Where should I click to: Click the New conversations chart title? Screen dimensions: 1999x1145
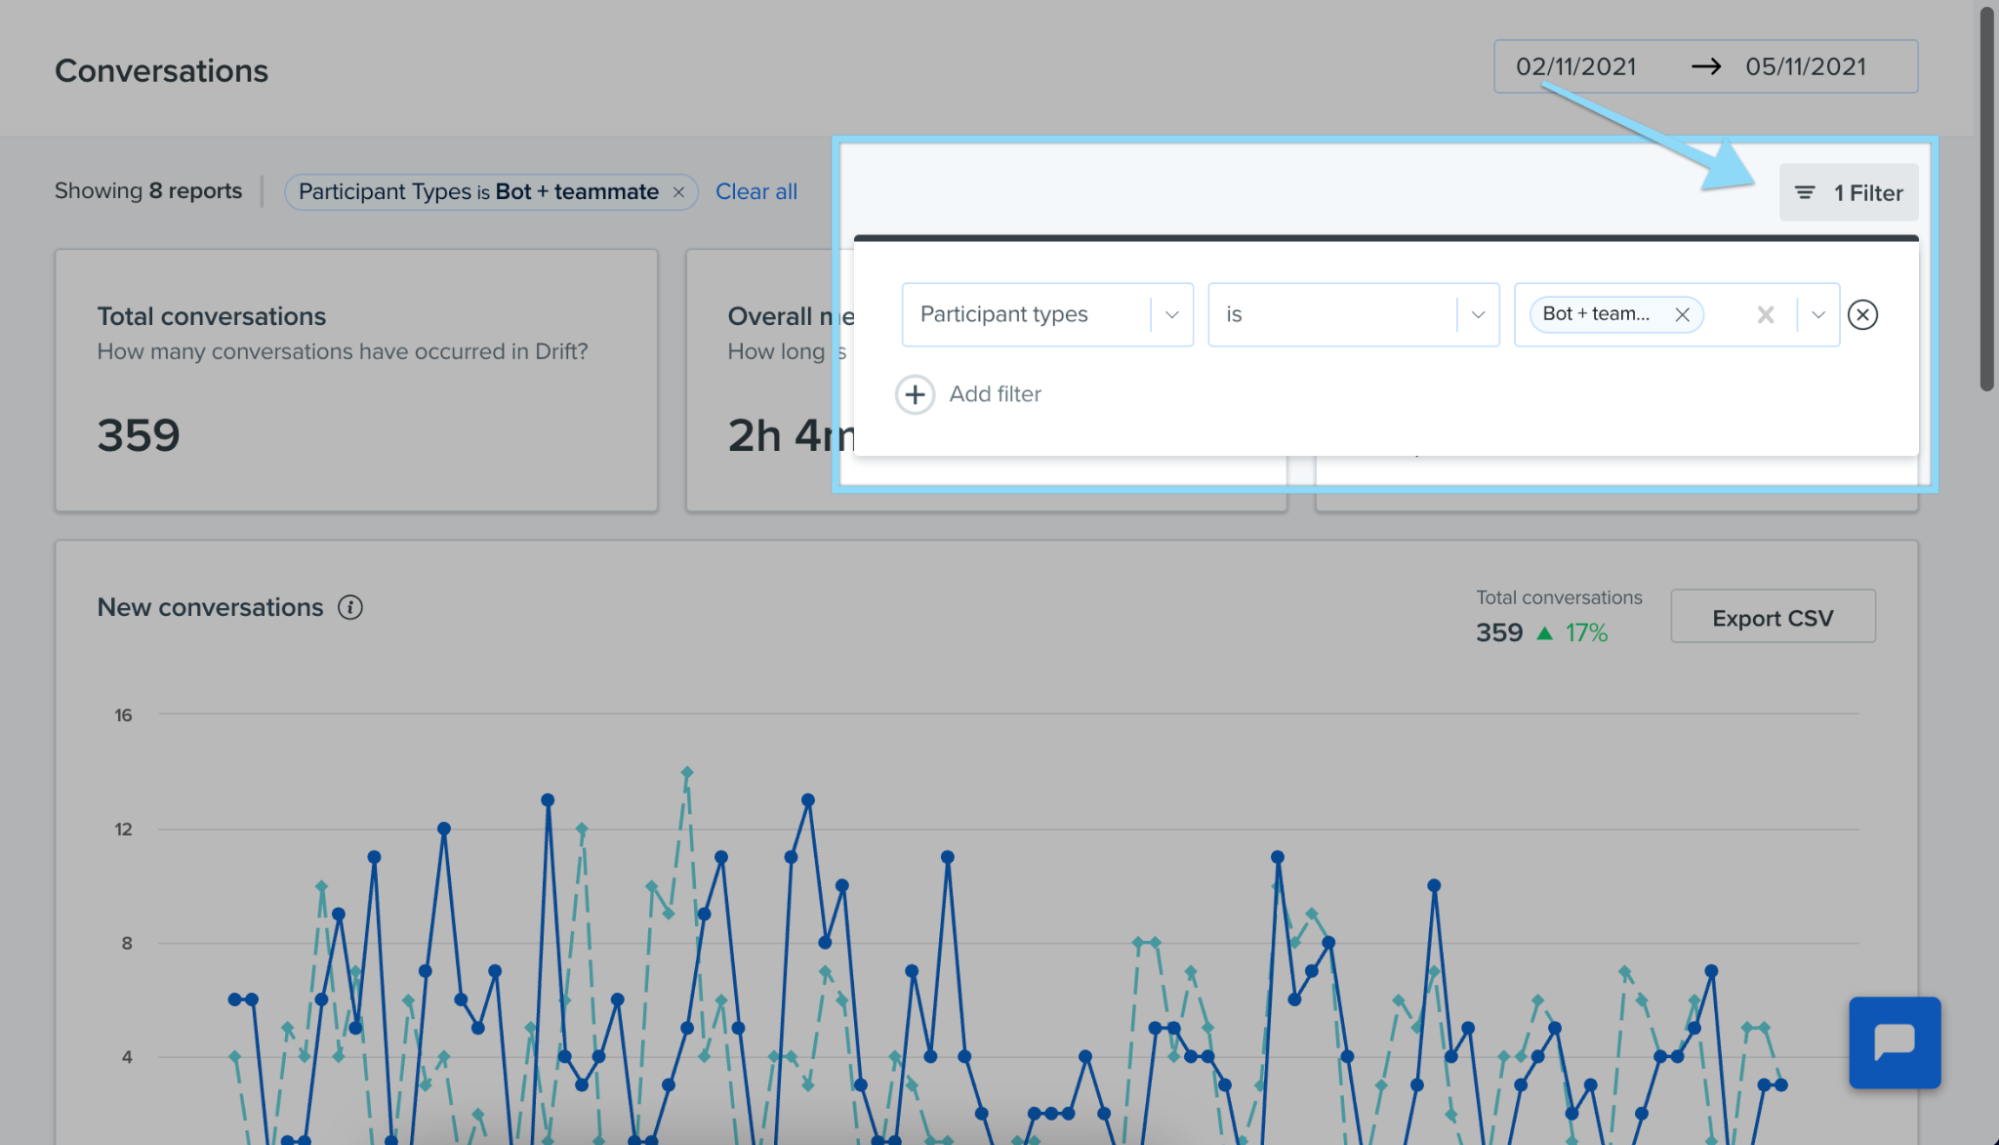[x=210, y=607]
